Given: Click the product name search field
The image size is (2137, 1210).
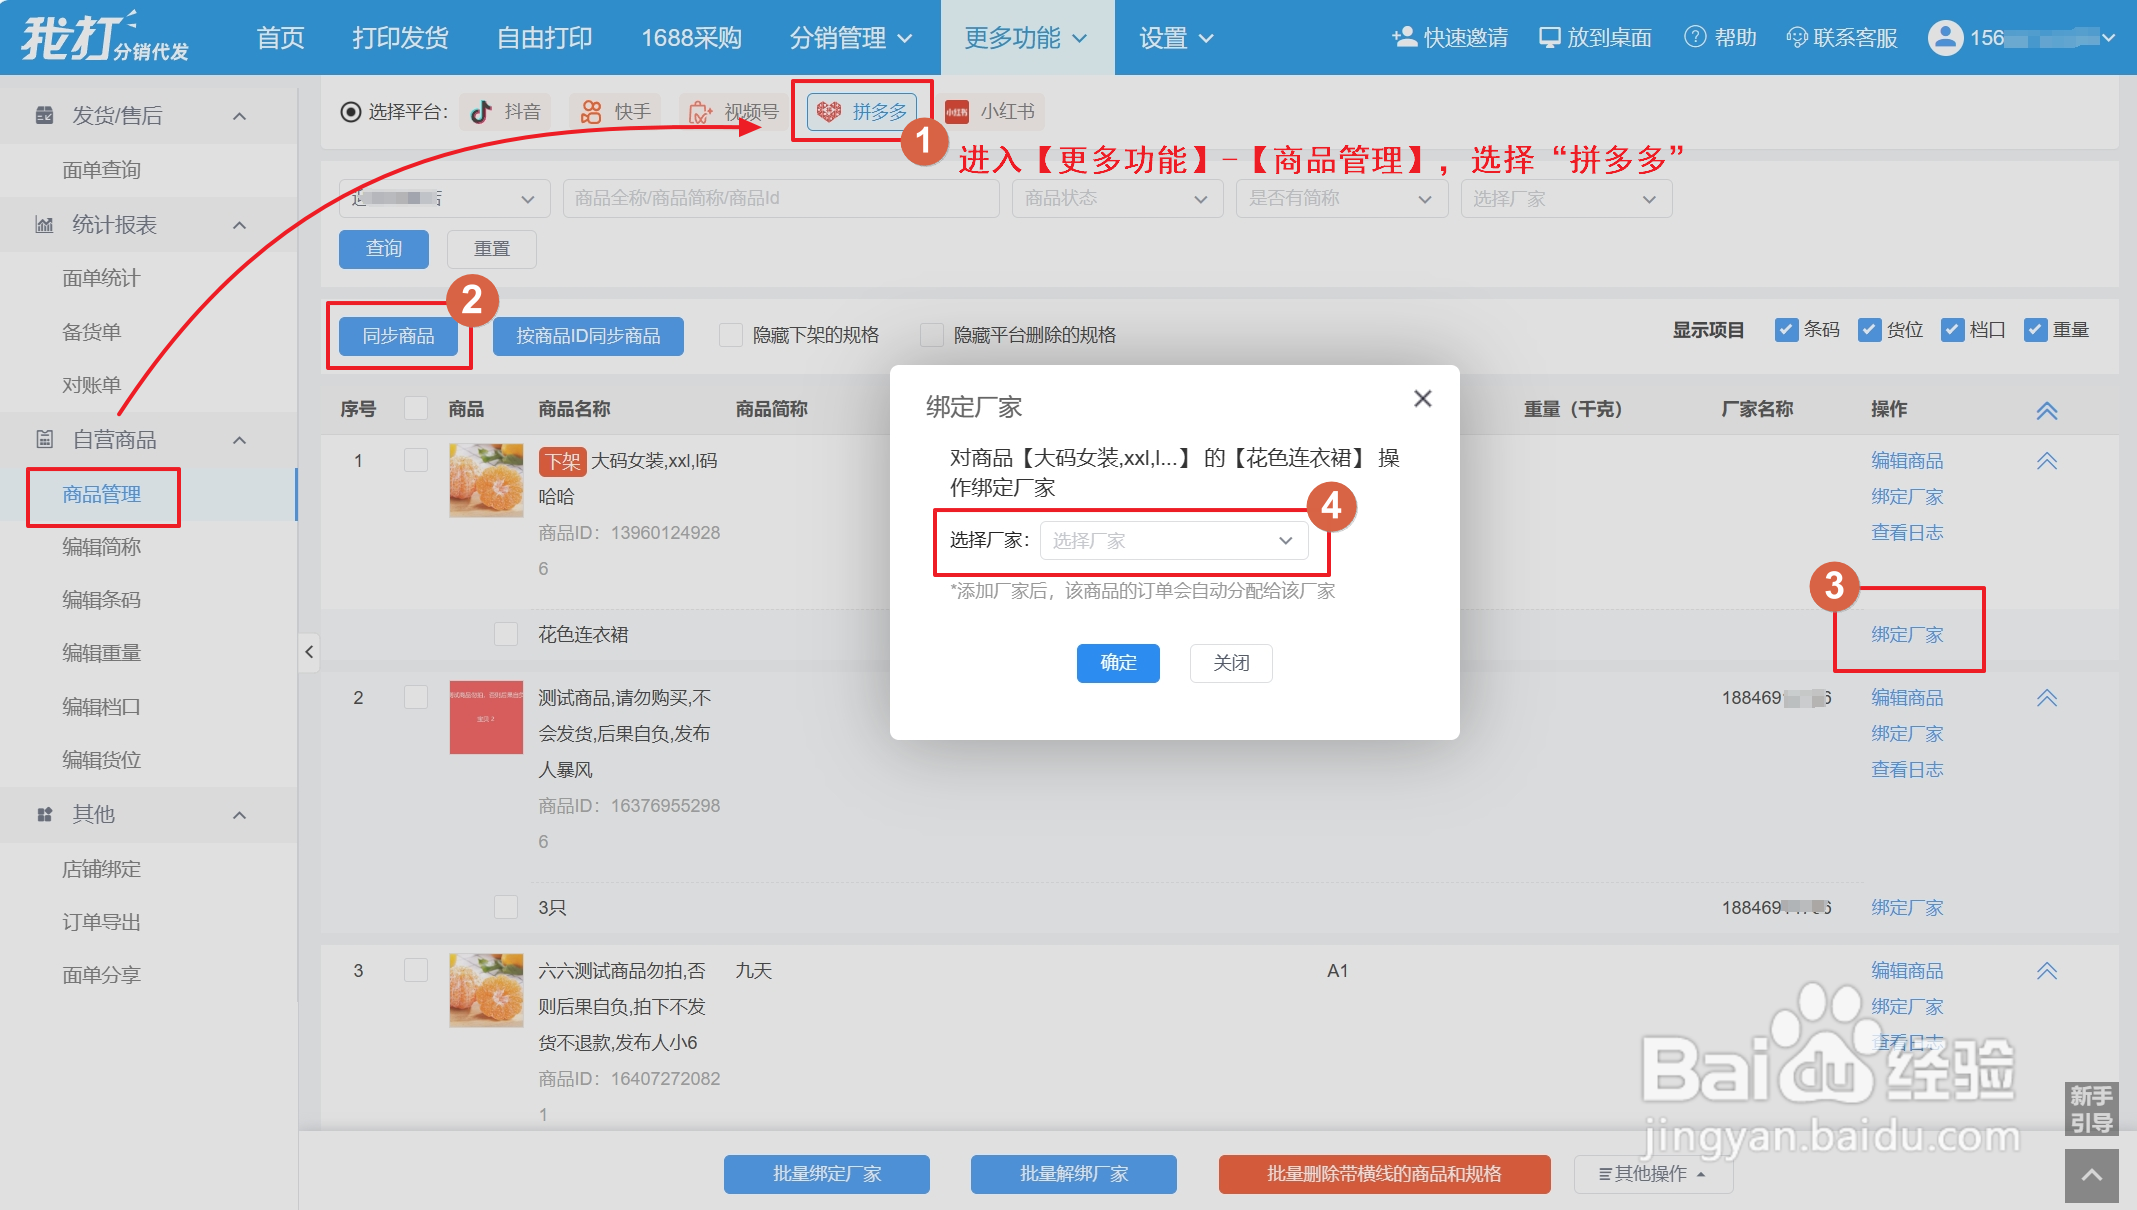Looking at the screenshot, I should (780, 199).
